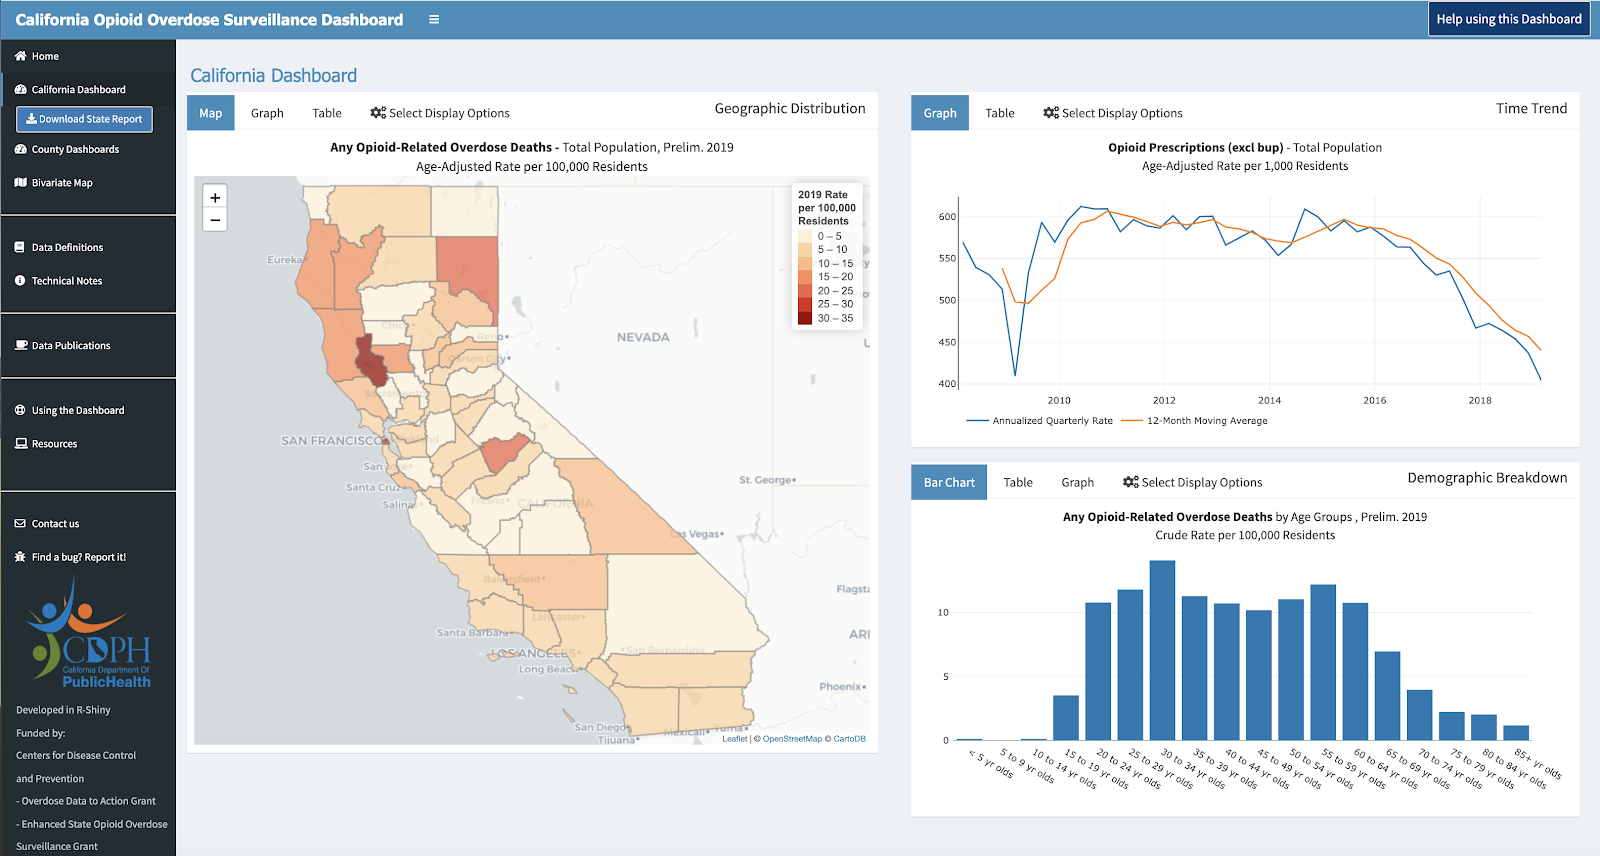The width and height of the screenshot is (1600, 856).
Task: Click the hamburger menu icon in header
Action: [x=434, y=19]
